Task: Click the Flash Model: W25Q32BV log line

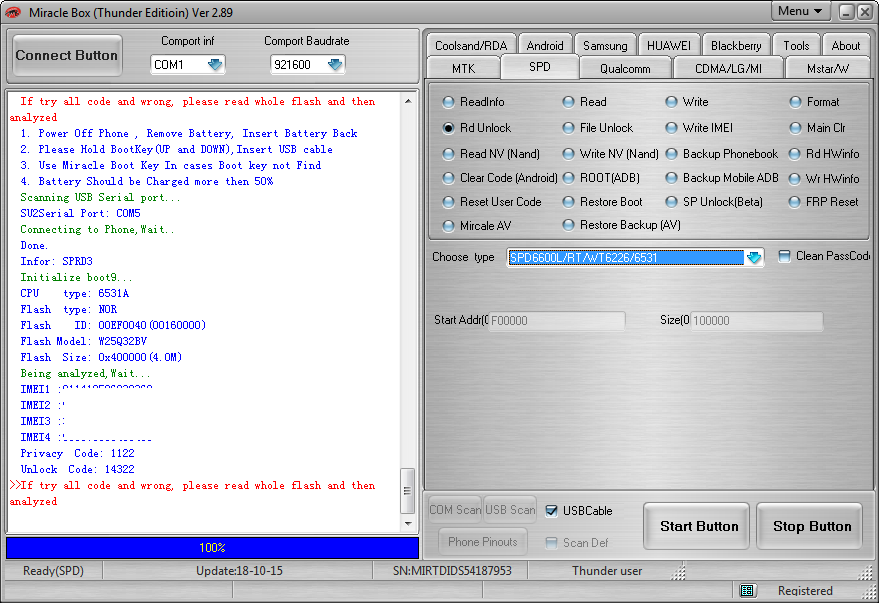Action: pyautogui.click(x=84, y=341)
